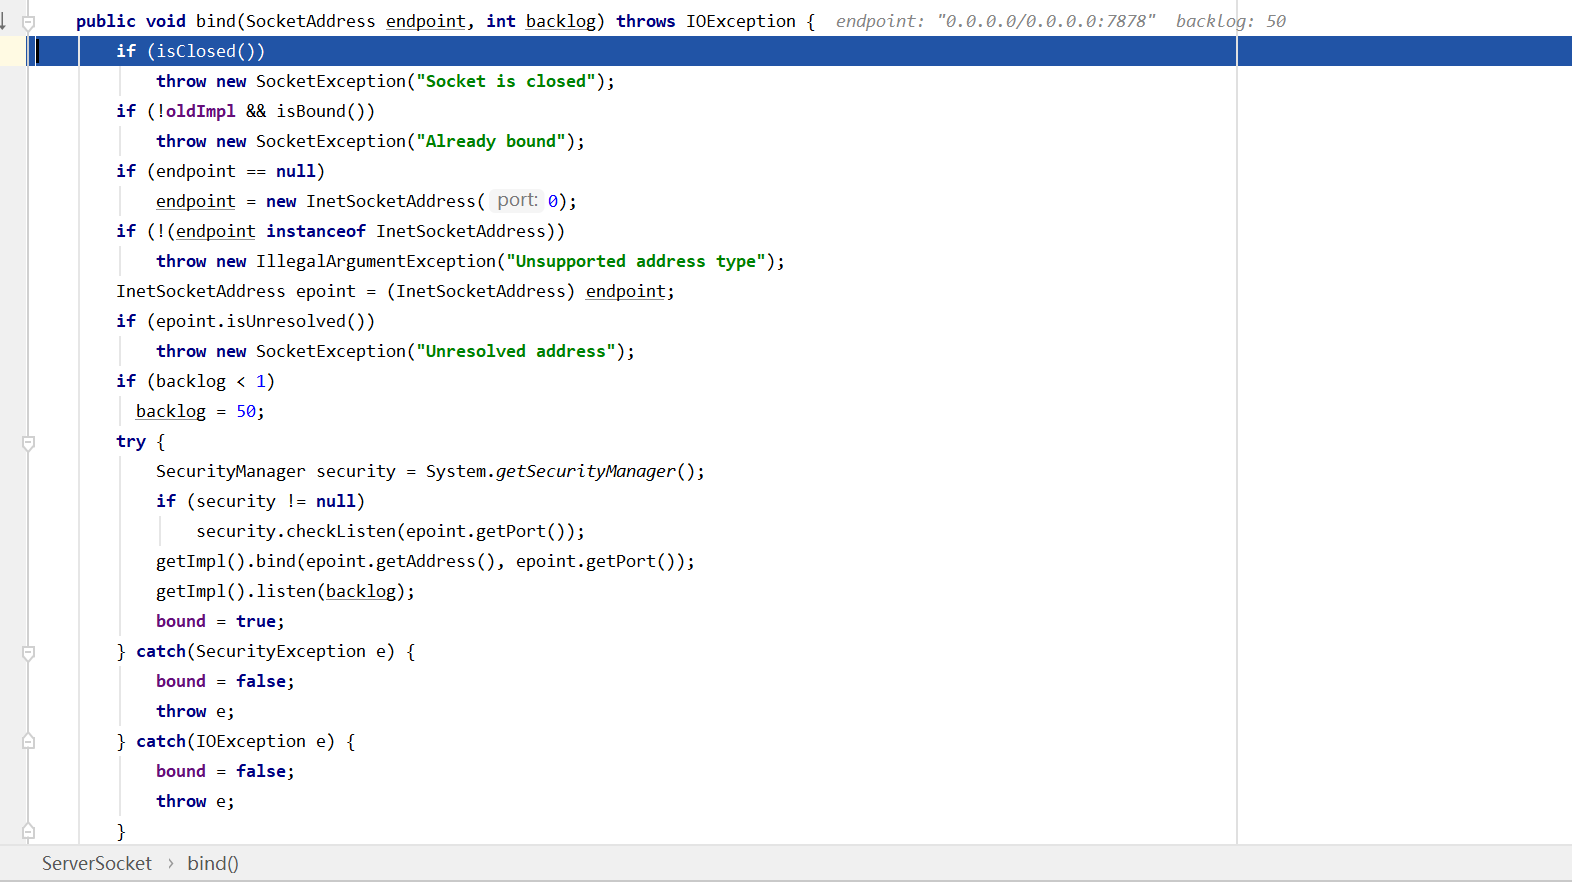
Task: Click the "Already bound" string literal
Action: tap(491, 141)
